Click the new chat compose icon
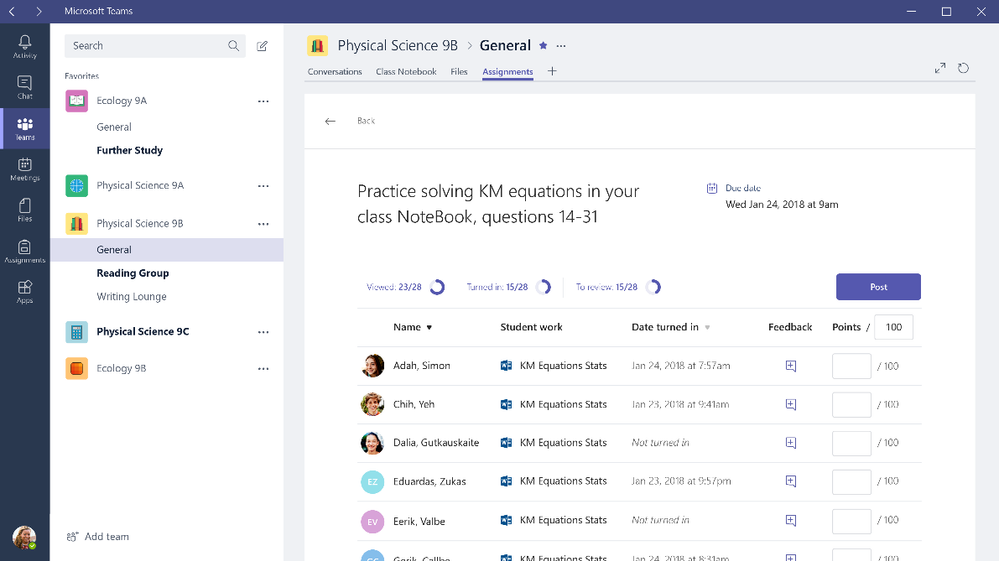This screenshot has height=561, width=999. click(262, 46)
